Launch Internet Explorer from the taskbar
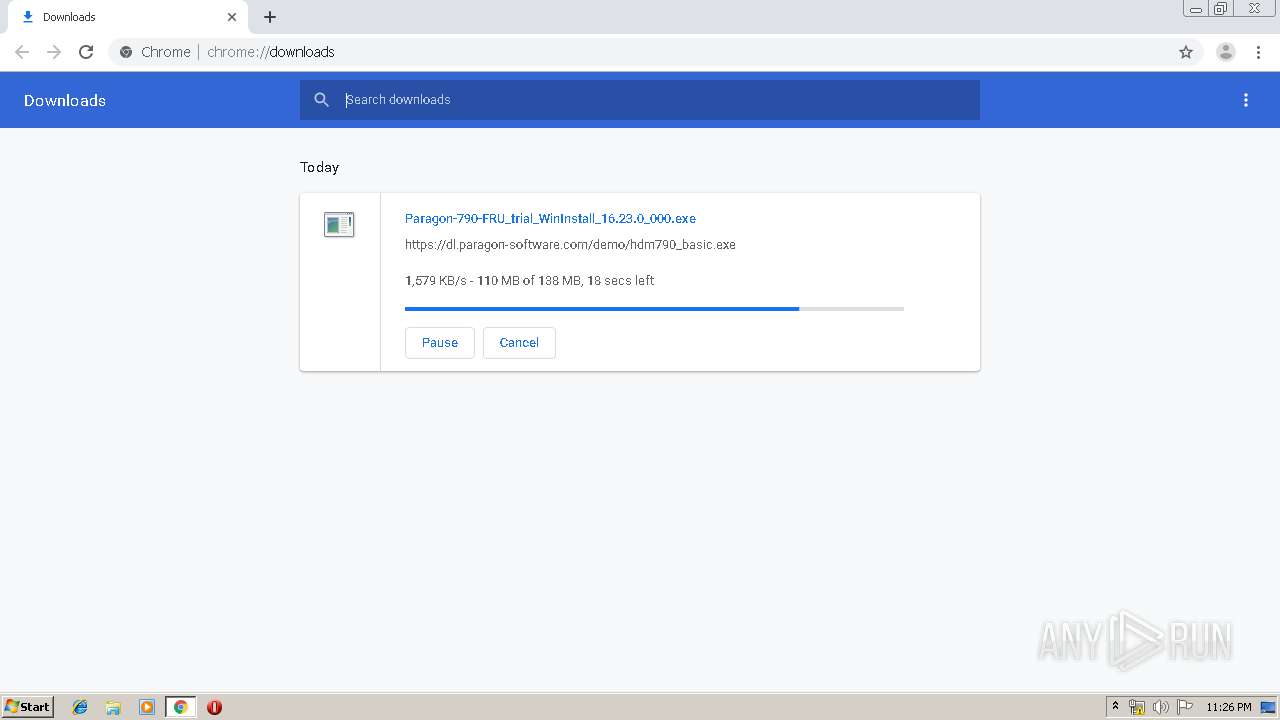 pos(80,707)
